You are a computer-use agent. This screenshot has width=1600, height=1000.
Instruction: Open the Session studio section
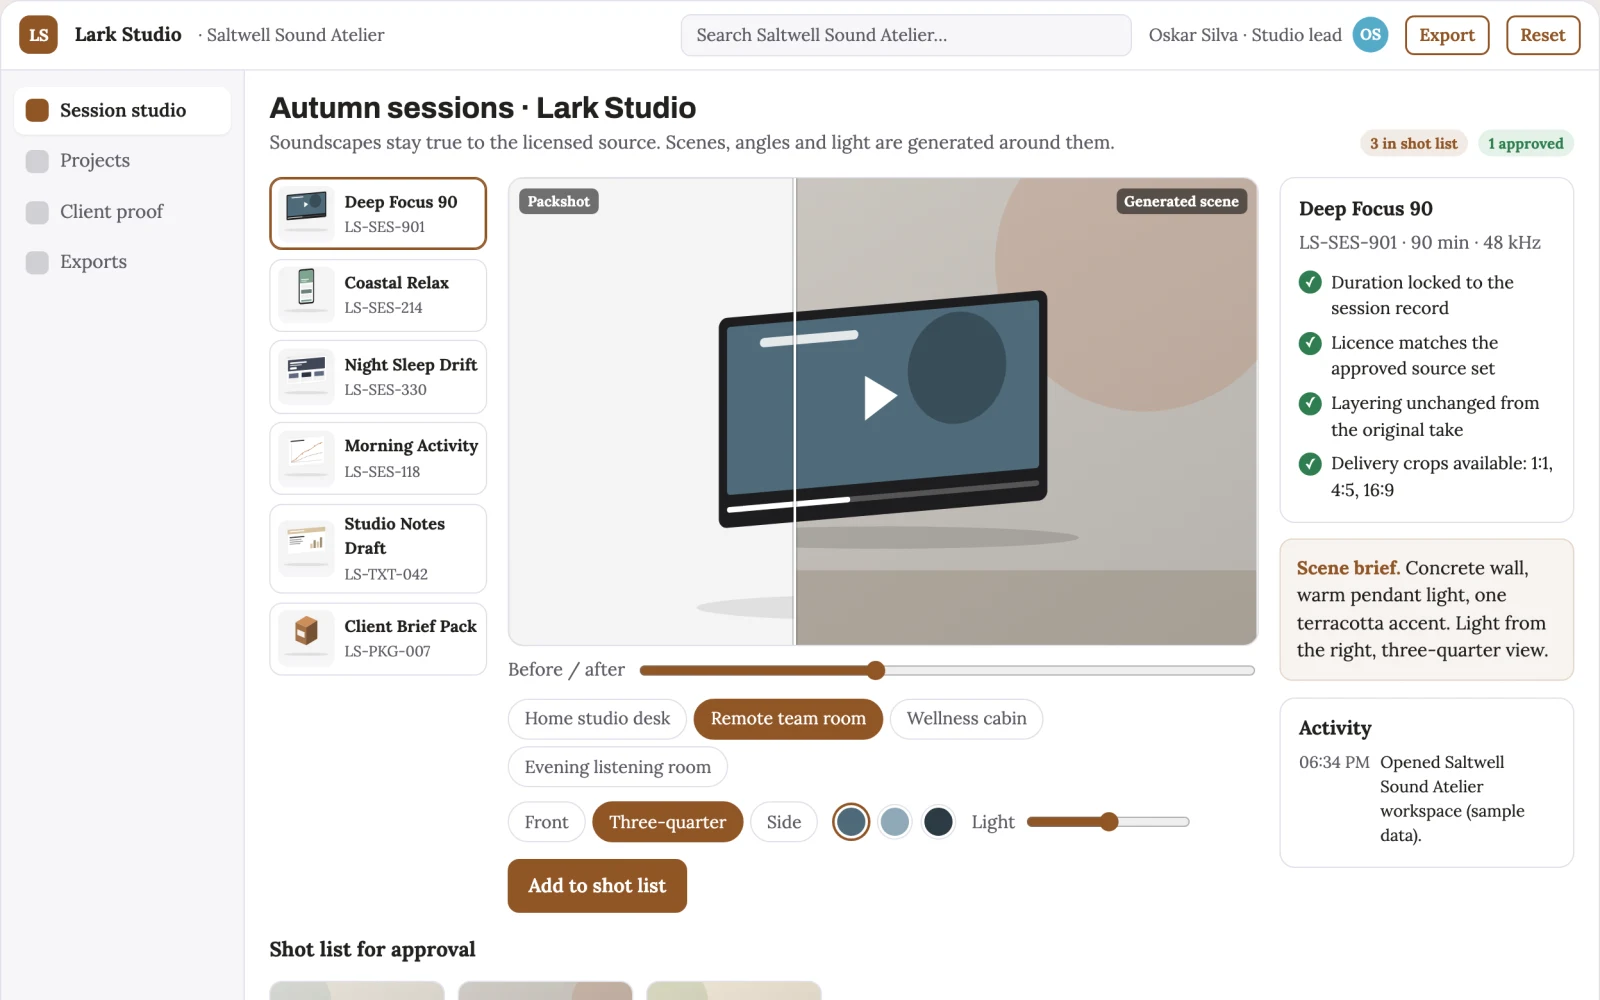click(x=122, y=110)
